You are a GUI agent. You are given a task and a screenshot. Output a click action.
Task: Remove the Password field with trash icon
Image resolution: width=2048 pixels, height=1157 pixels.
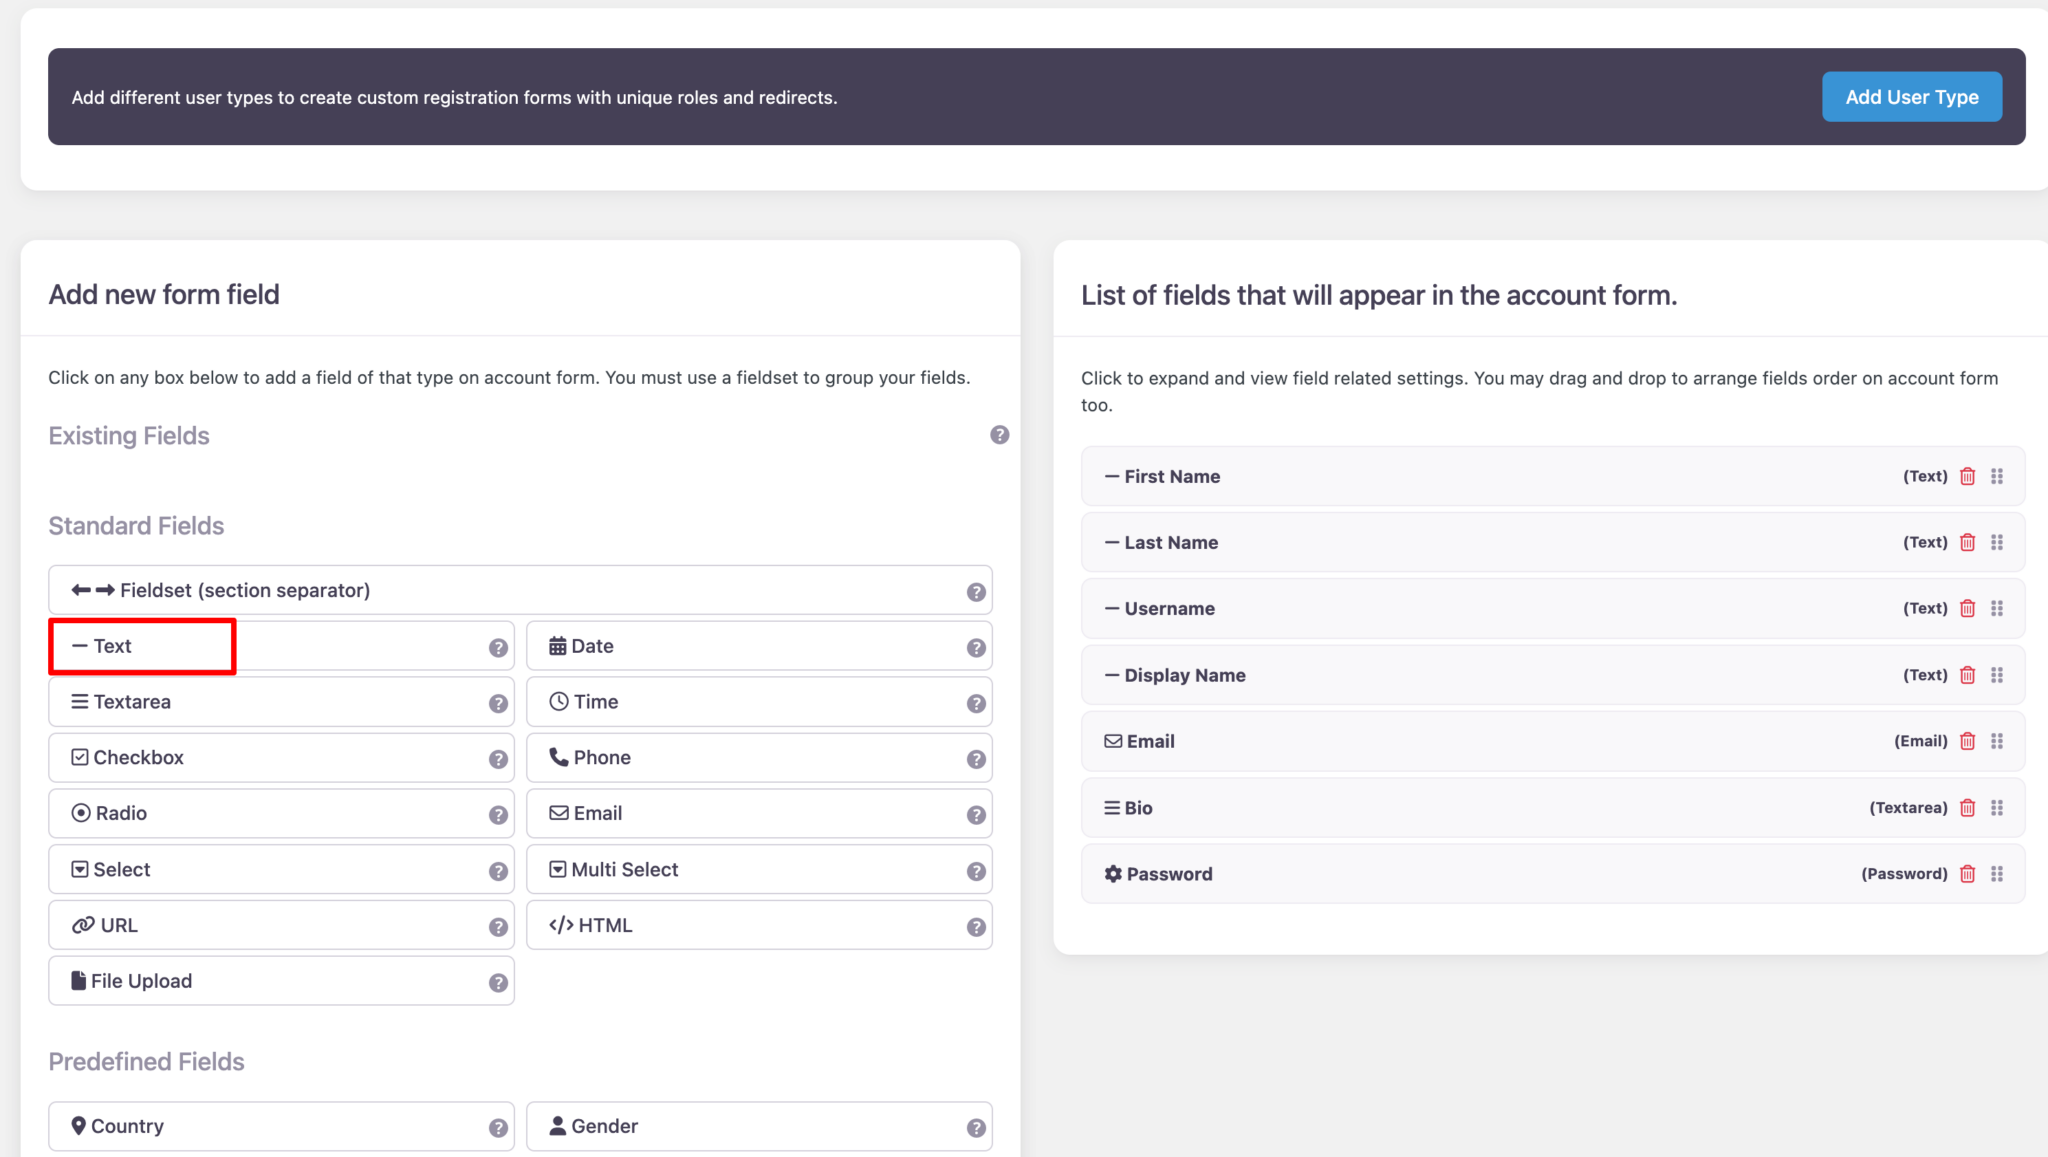[1967, 874]
